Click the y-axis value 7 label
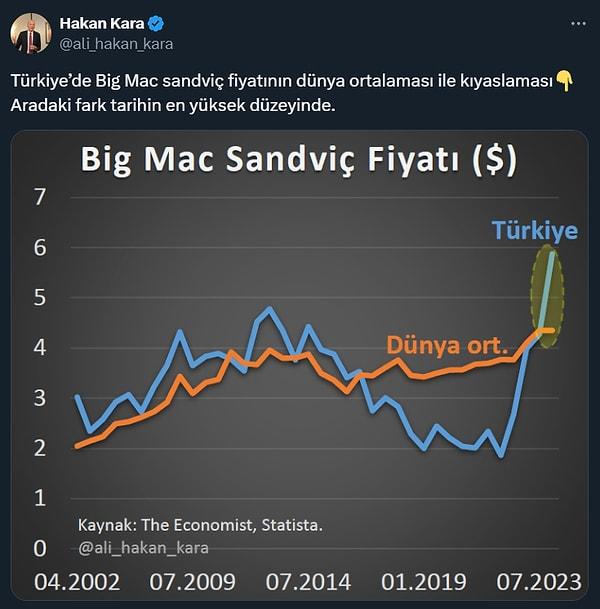Image resolution: width=600 pixels, height=609 pixels. 40,197
